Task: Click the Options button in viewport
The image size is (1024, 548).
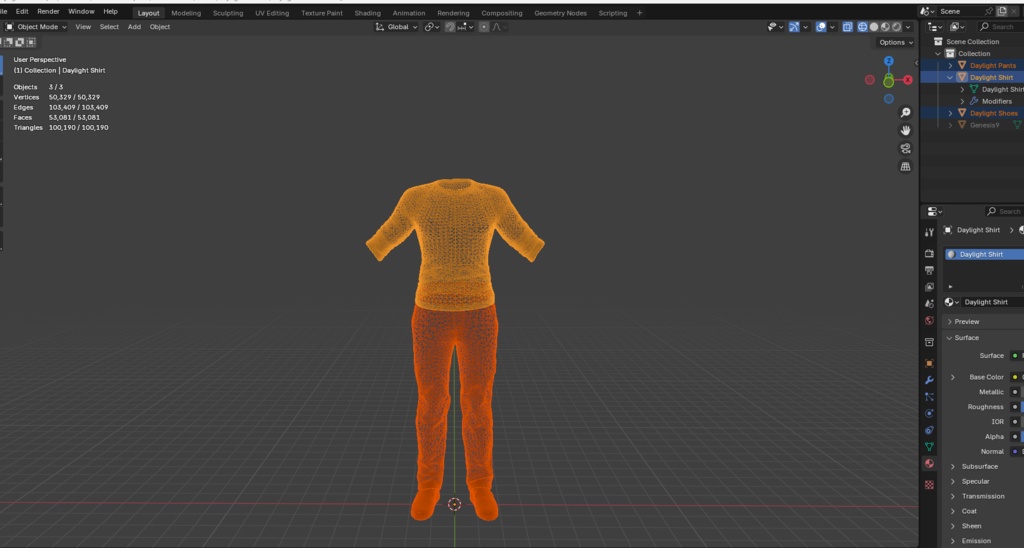Action: pyautogui.click(x=895, y=42)
